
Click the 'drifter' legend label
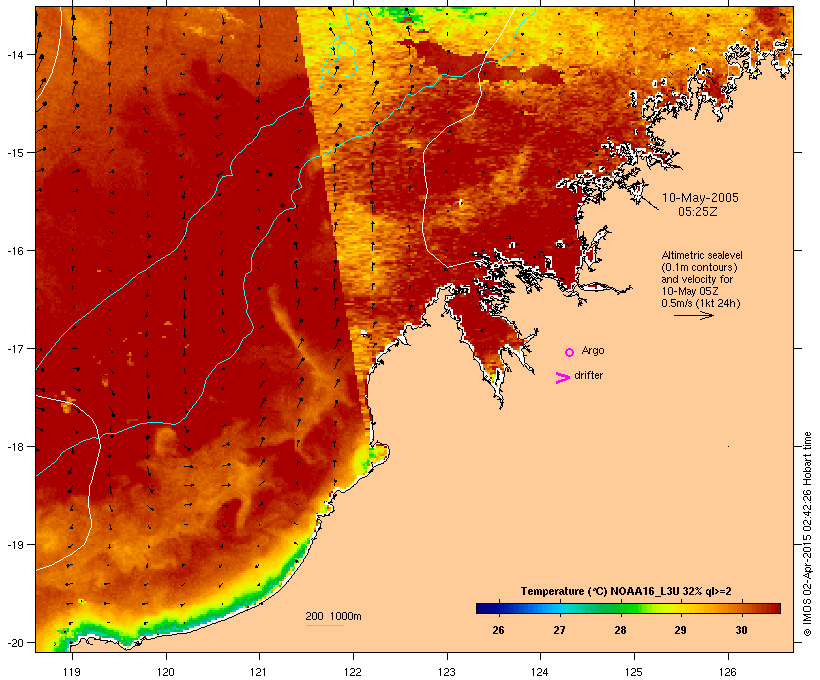(588, 375)
